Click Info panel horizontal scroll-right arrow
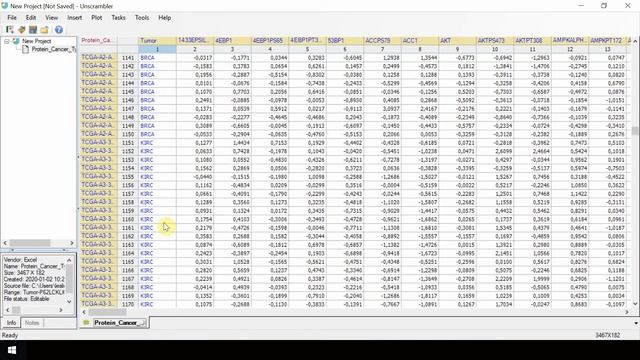The height and width of the screenshot is (360, 640). pos(61,310)
